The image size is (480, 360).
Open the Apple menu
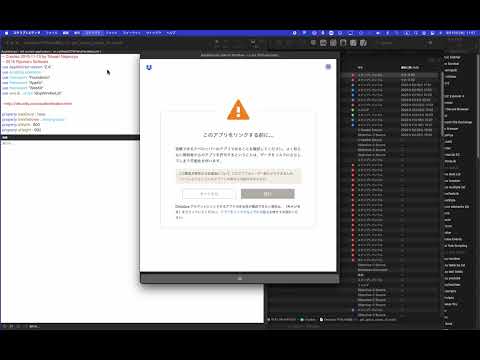coord(6,33)
